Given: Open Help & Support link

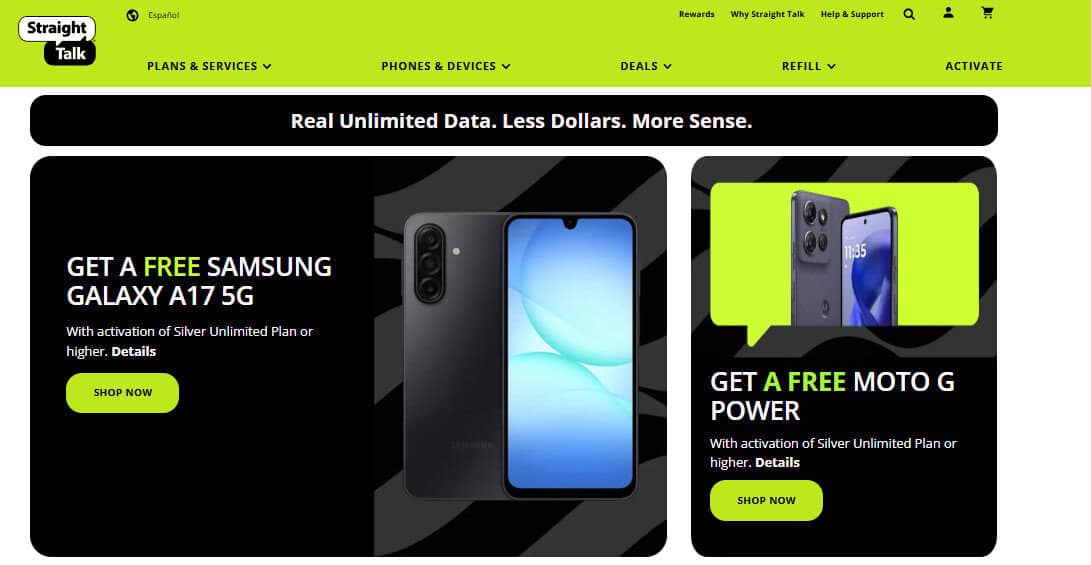Looking at the screenshot, I should (852, 14).
